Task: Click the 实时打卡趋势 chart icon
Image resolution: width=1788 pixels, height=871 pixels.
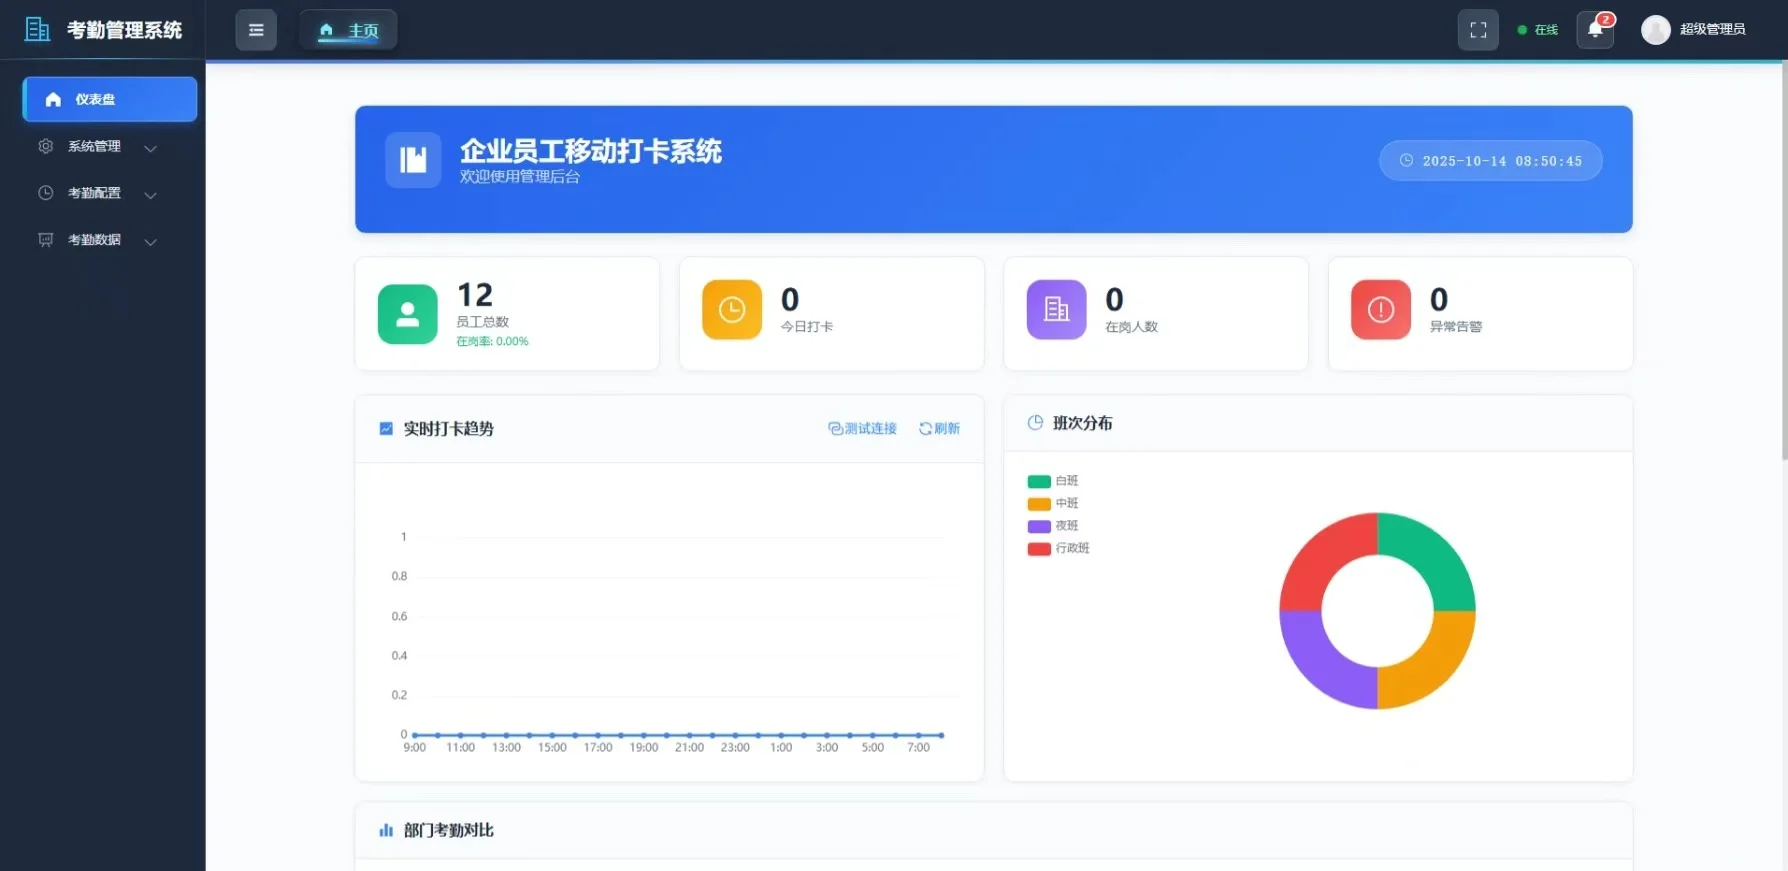Action: tap(386, 428)
